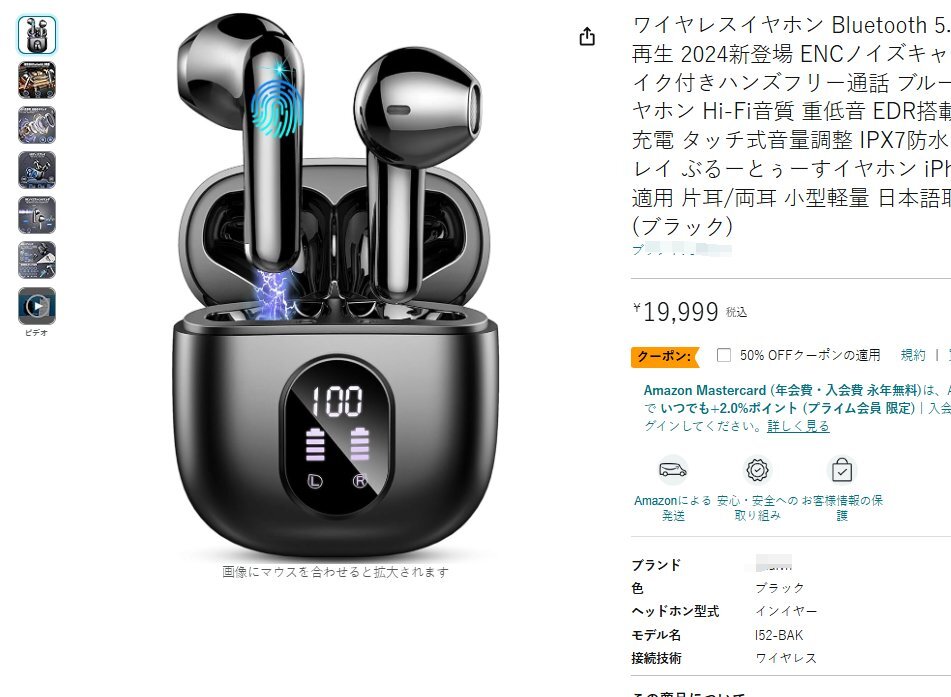Image resolution: width=951 pixels, height=697 pixels.
Task: Click the customer information protection bag icon
Action: [x=842, y=470]
